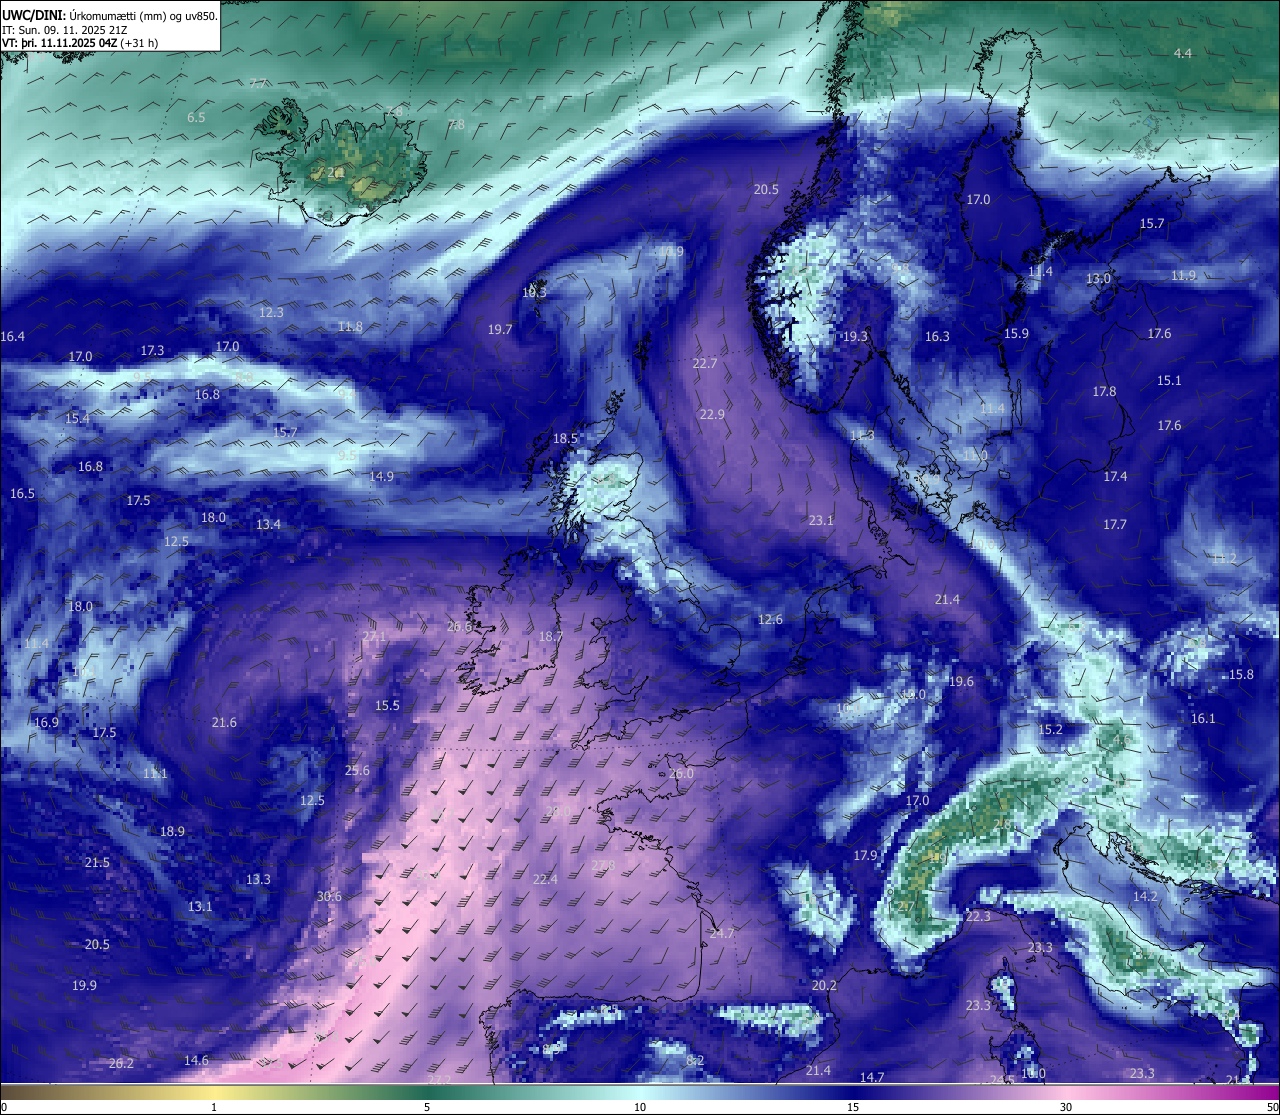Click the 22.4 value label
Screen dimensions: 1280x1115
click(545, 880)
